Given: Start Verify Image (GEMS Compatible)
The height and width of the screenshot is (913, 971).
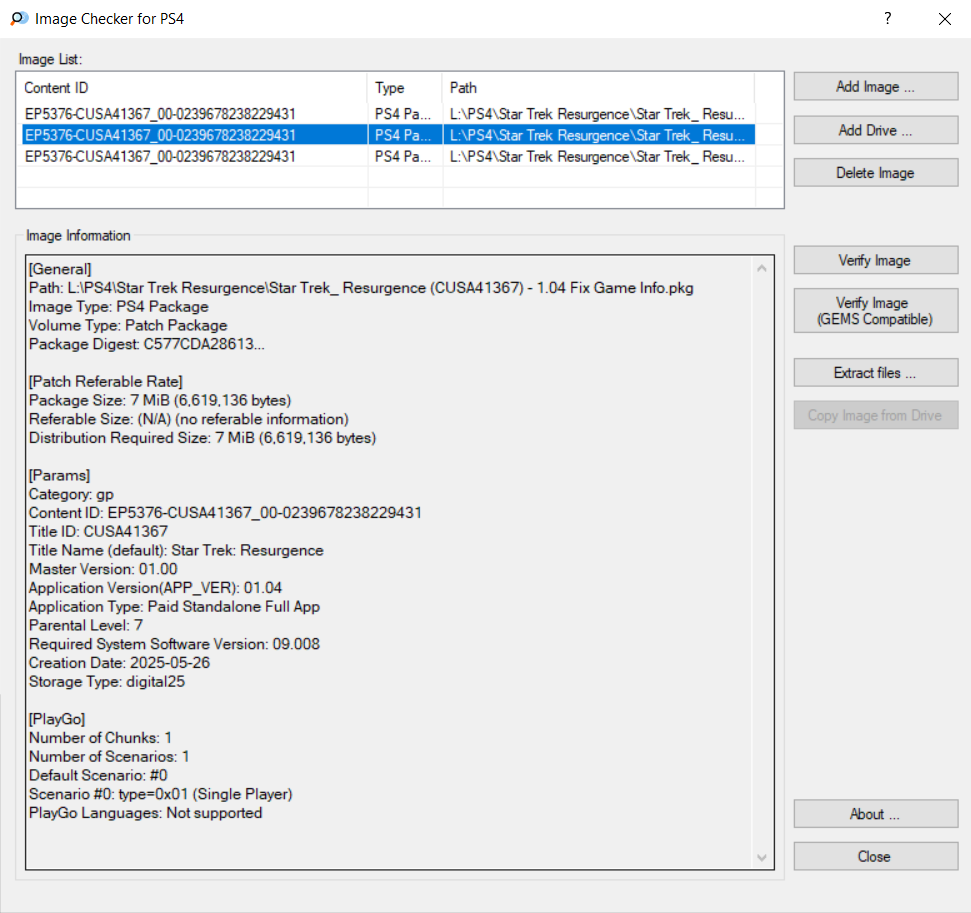Looking at the screenshot, I should pyautogui.click(x=876, y=311).
